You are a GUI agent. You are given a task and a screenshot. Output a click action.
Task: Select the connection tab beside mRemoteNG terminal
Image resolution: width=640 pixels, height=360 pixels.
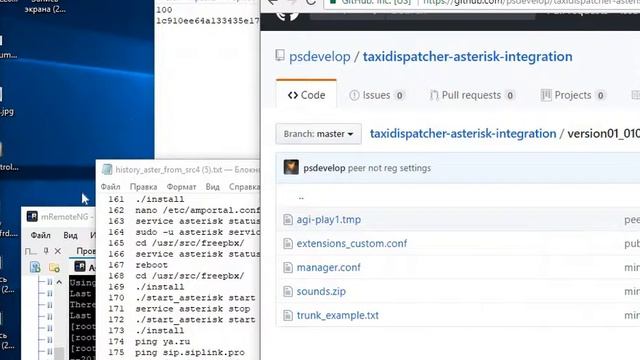[x=84, y=267]
